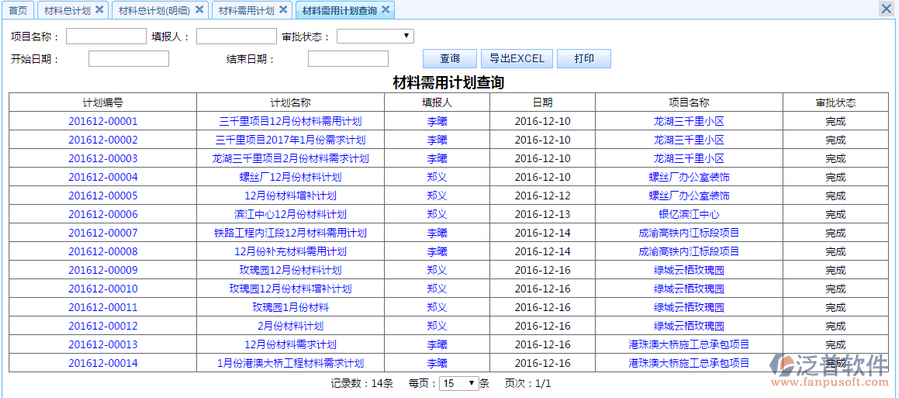Screen dimensions: 899x398
Task: Open 港珠澳大桥施工总承包项目 link in row 201612-00013
Action: click(689, 345)
